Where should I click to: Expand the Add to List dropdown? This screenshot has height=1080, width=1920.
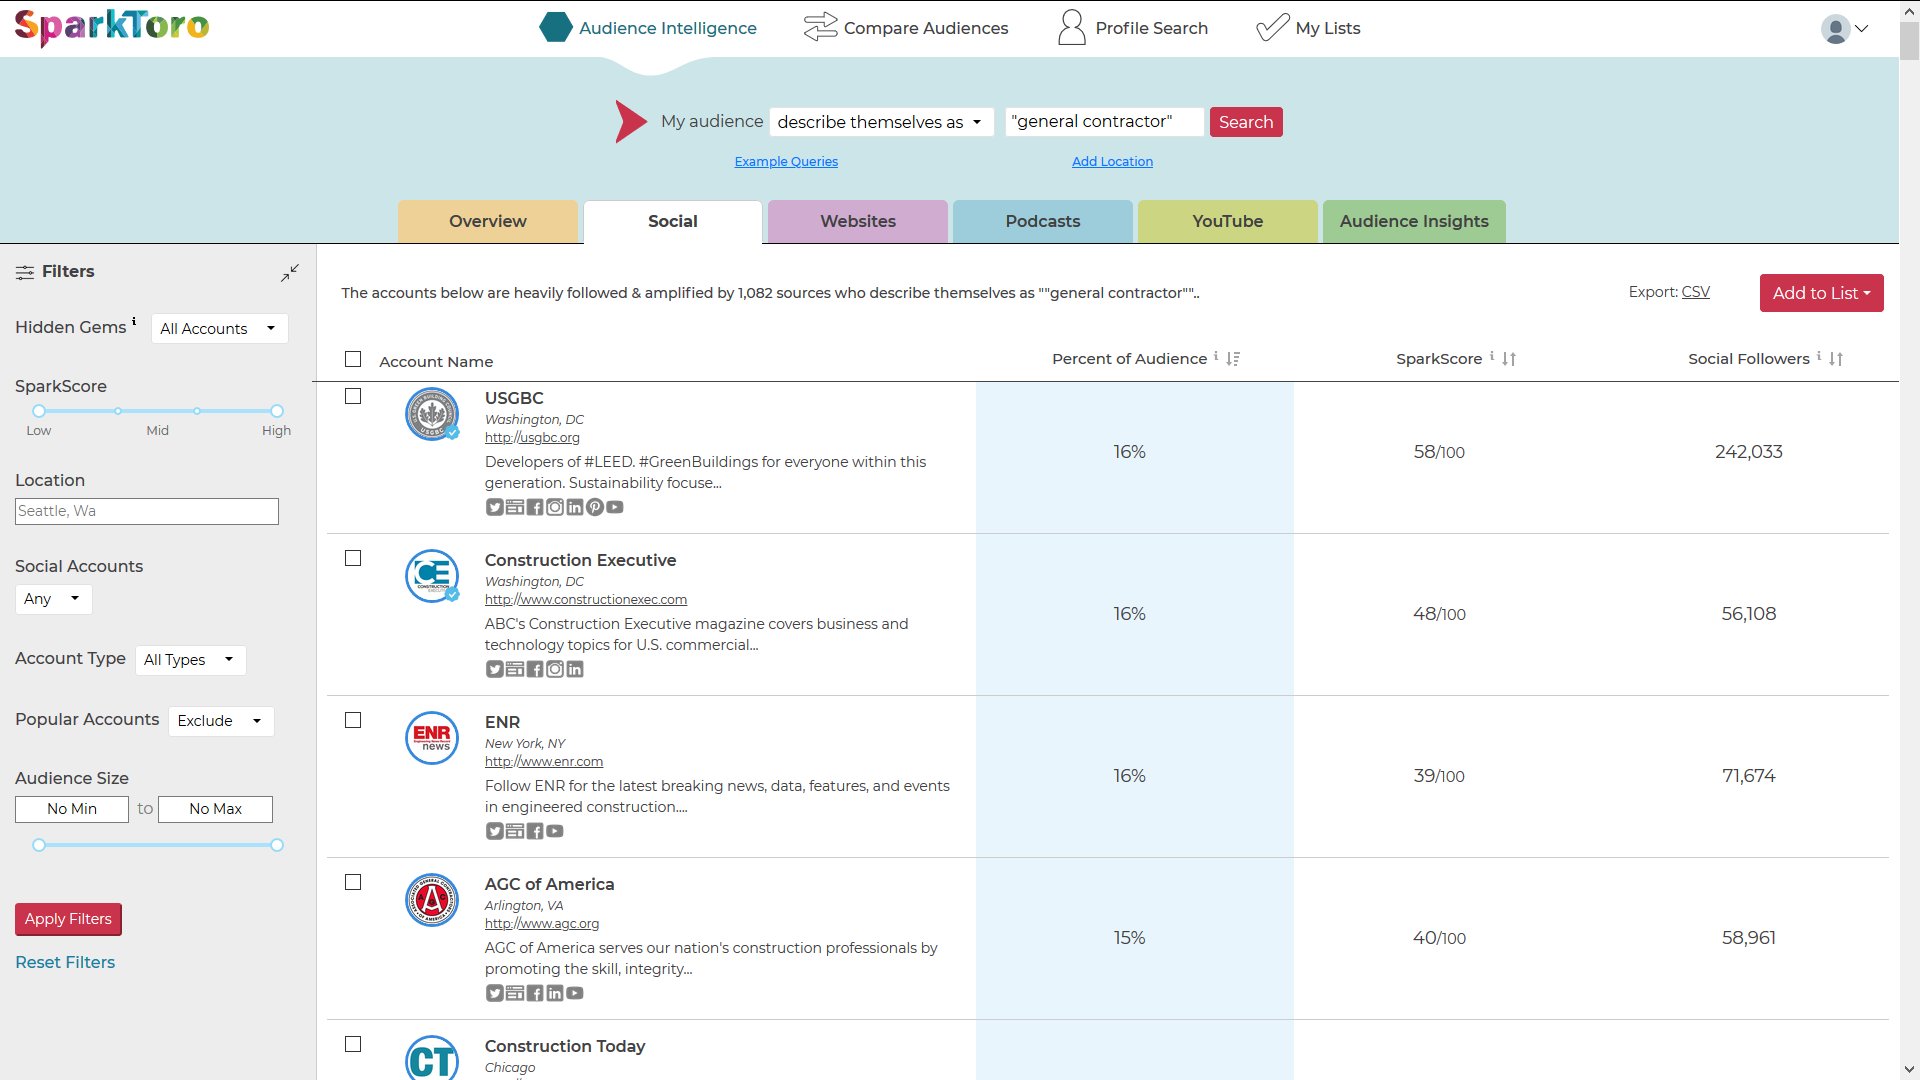1821,293
